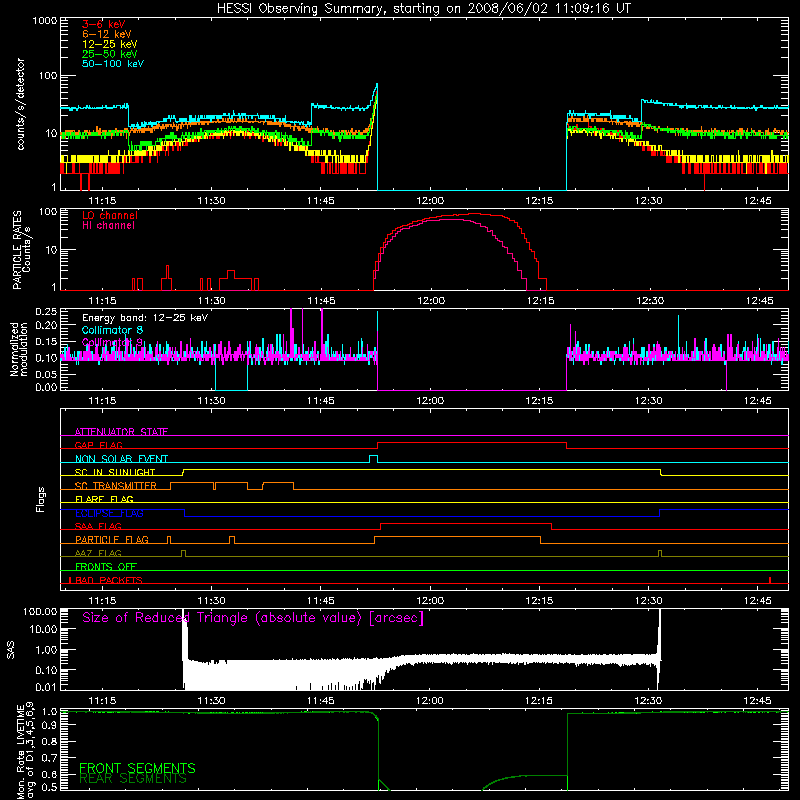Click the BAD_PACKETS spike near 12:46
Image resolution: width=800 pixels, height=800 pixels.
(x=770, y=580)
